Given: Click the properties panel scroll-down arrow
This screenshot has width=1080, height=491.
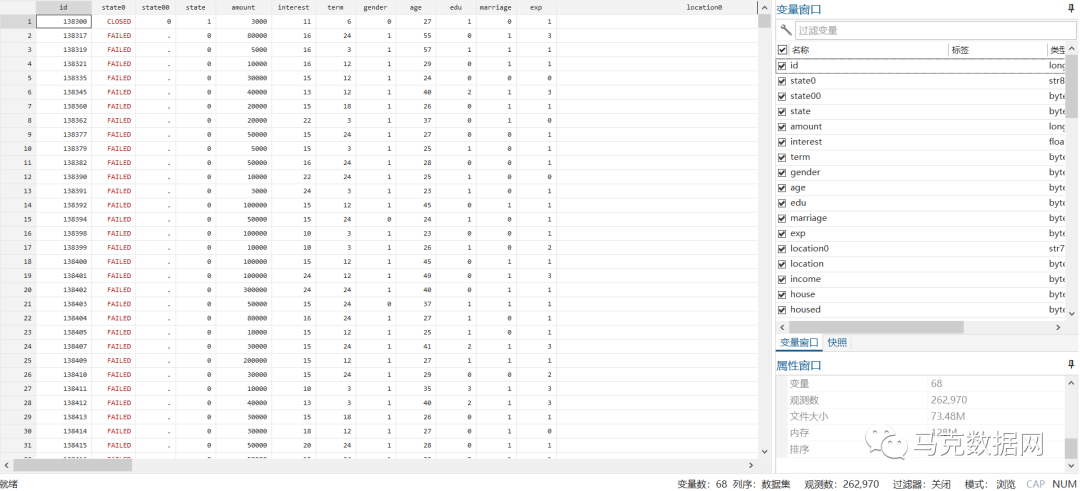Looking at the screenshot, I should point(1072,464).
